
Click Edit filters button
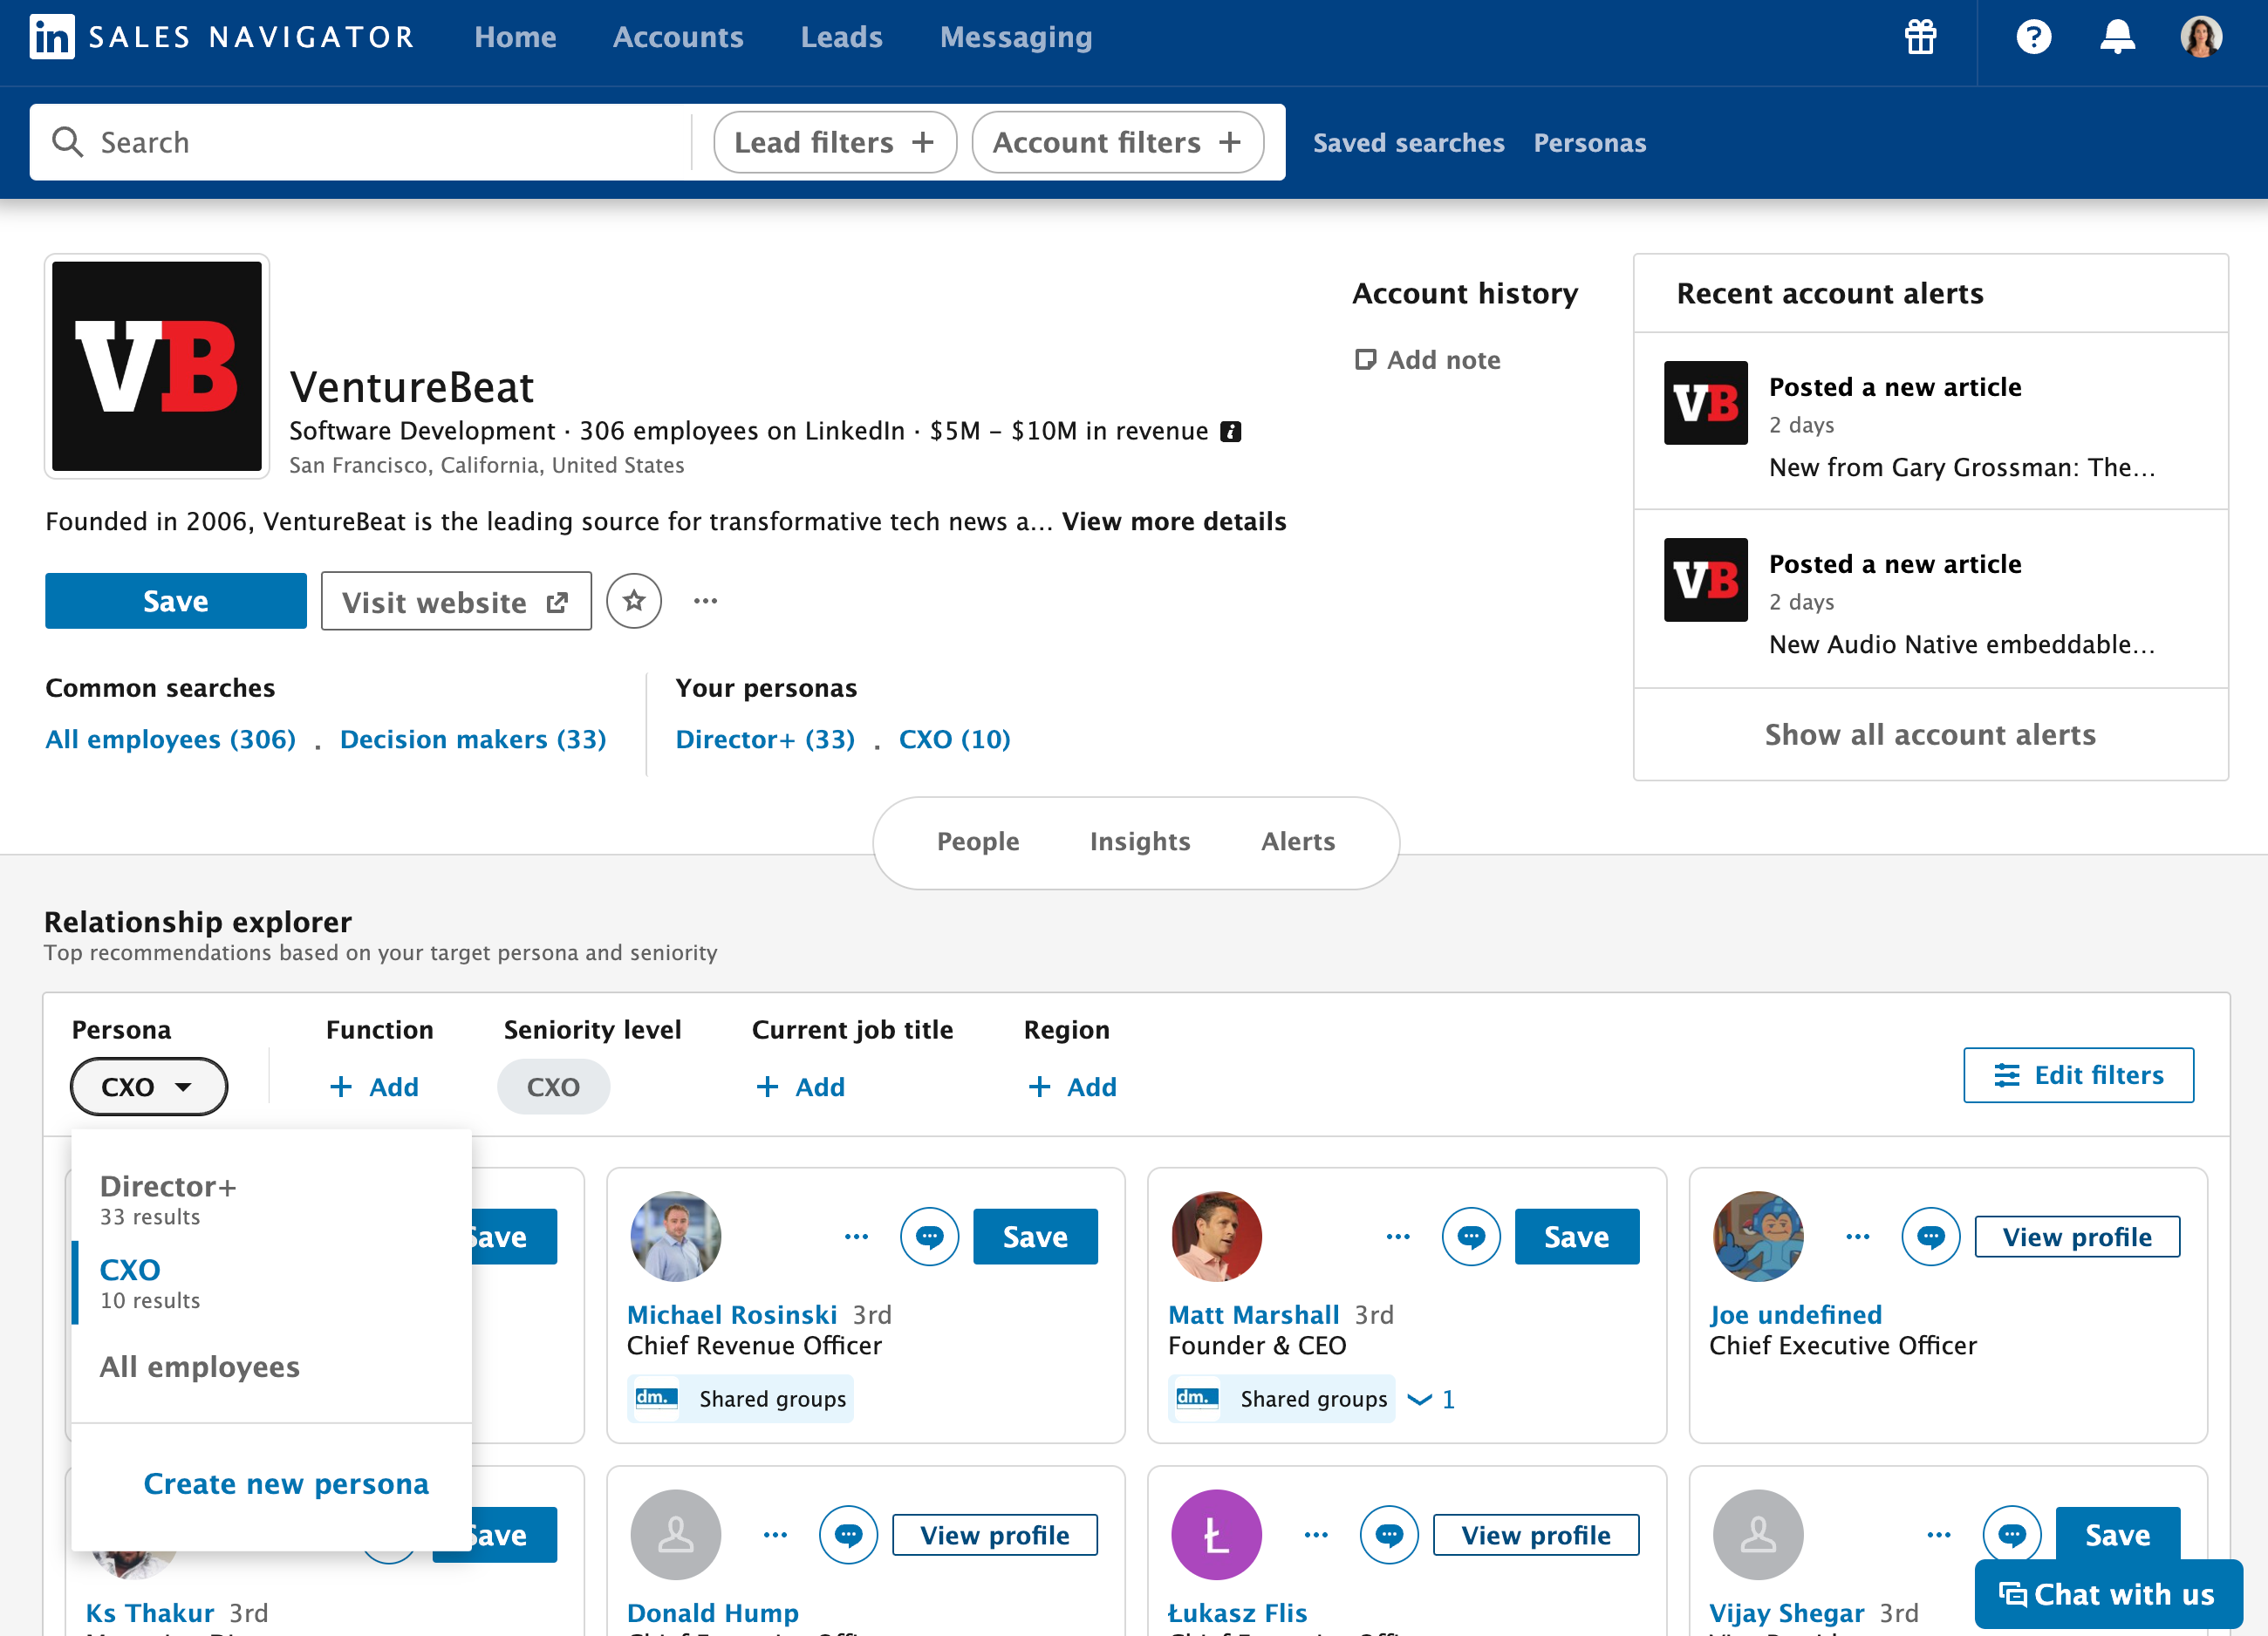pyautogui.click(x=2078, y=1076)
